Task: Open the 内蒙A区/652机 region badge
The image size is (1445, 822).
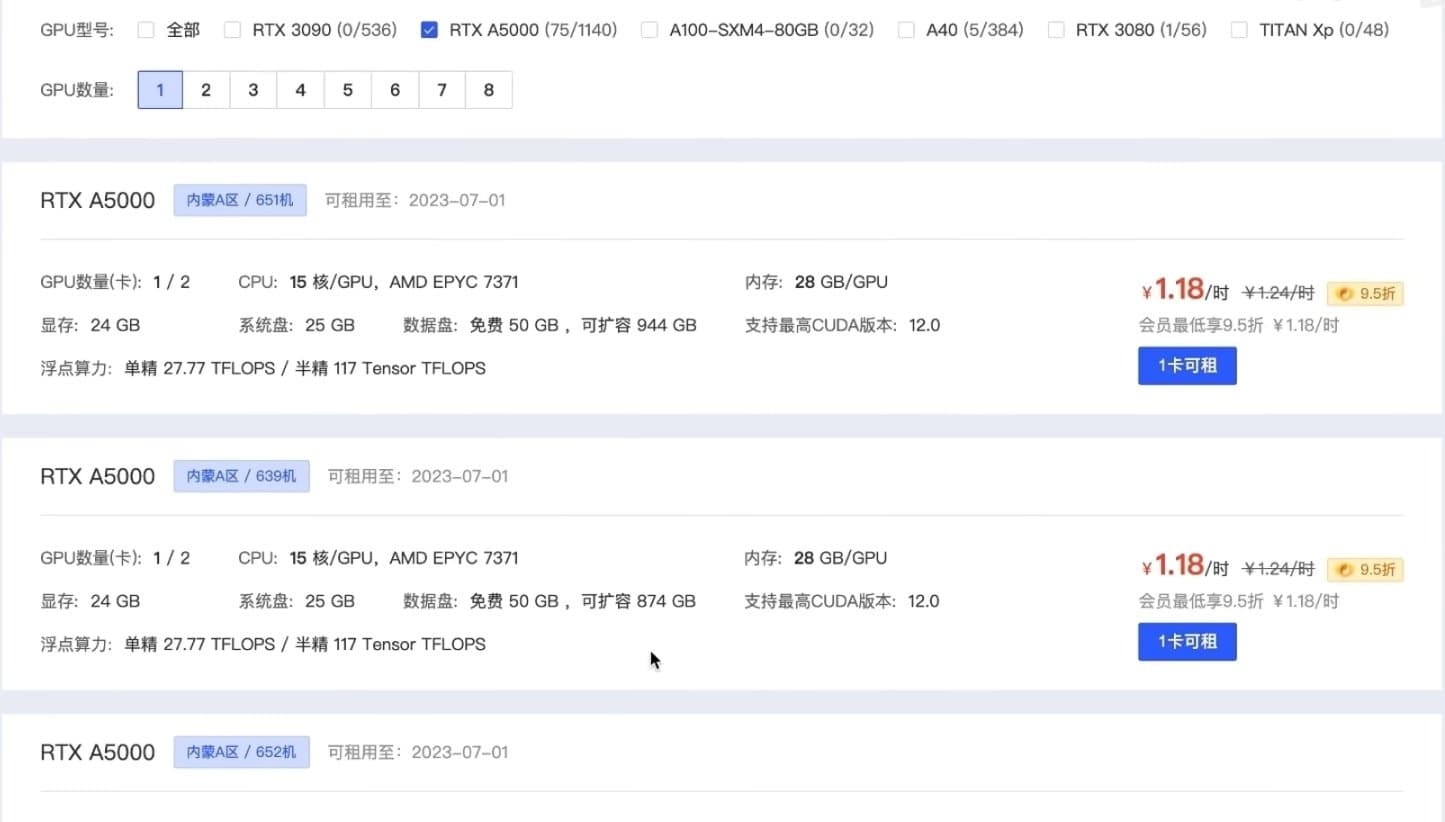Action: tap(241, 751)
